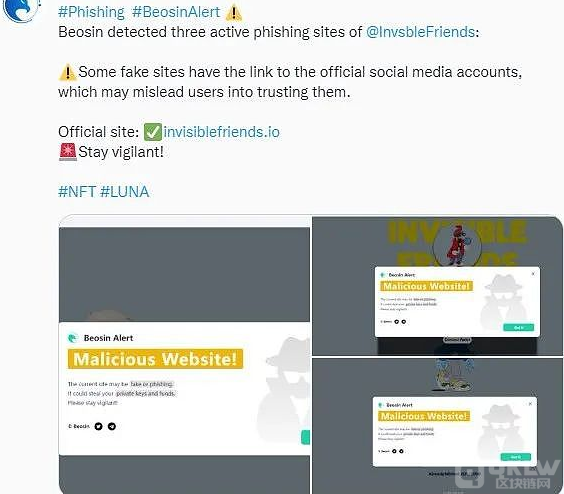Click the Twitter icon in the top-right alert popup

(x=397, y=322)
